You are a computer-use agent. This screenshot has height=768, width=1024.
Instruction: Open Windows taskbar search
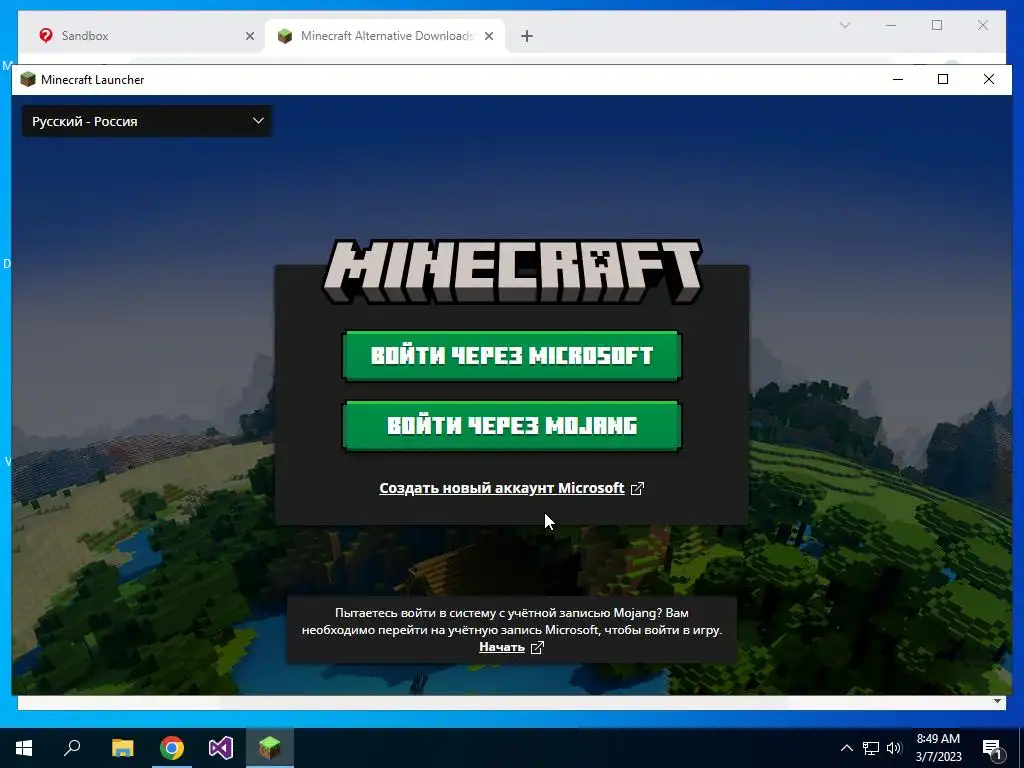point(72,748)
